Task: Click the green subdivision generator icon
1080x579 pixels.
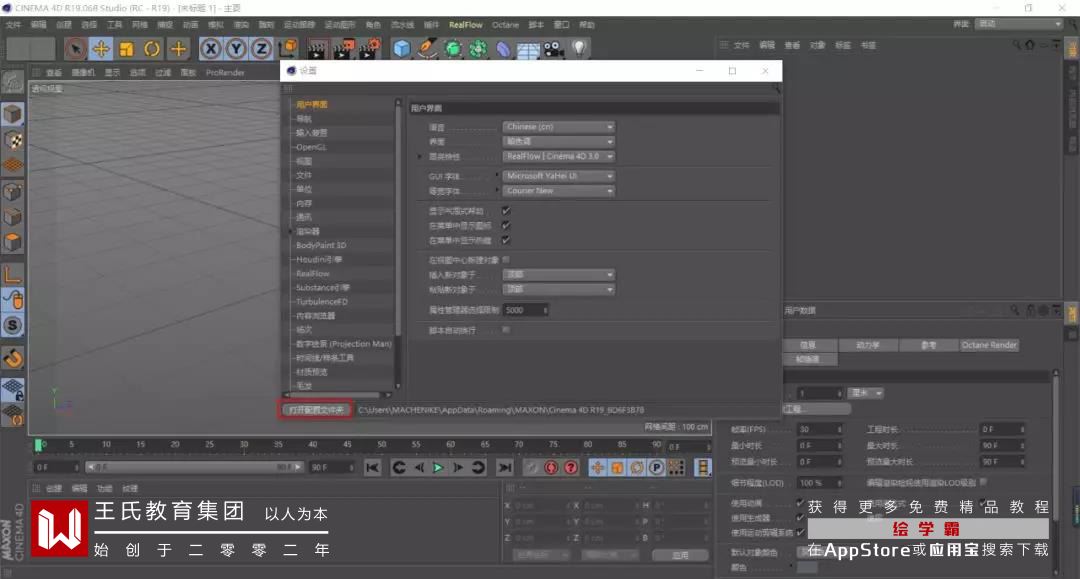Action: tap(453, 49)
